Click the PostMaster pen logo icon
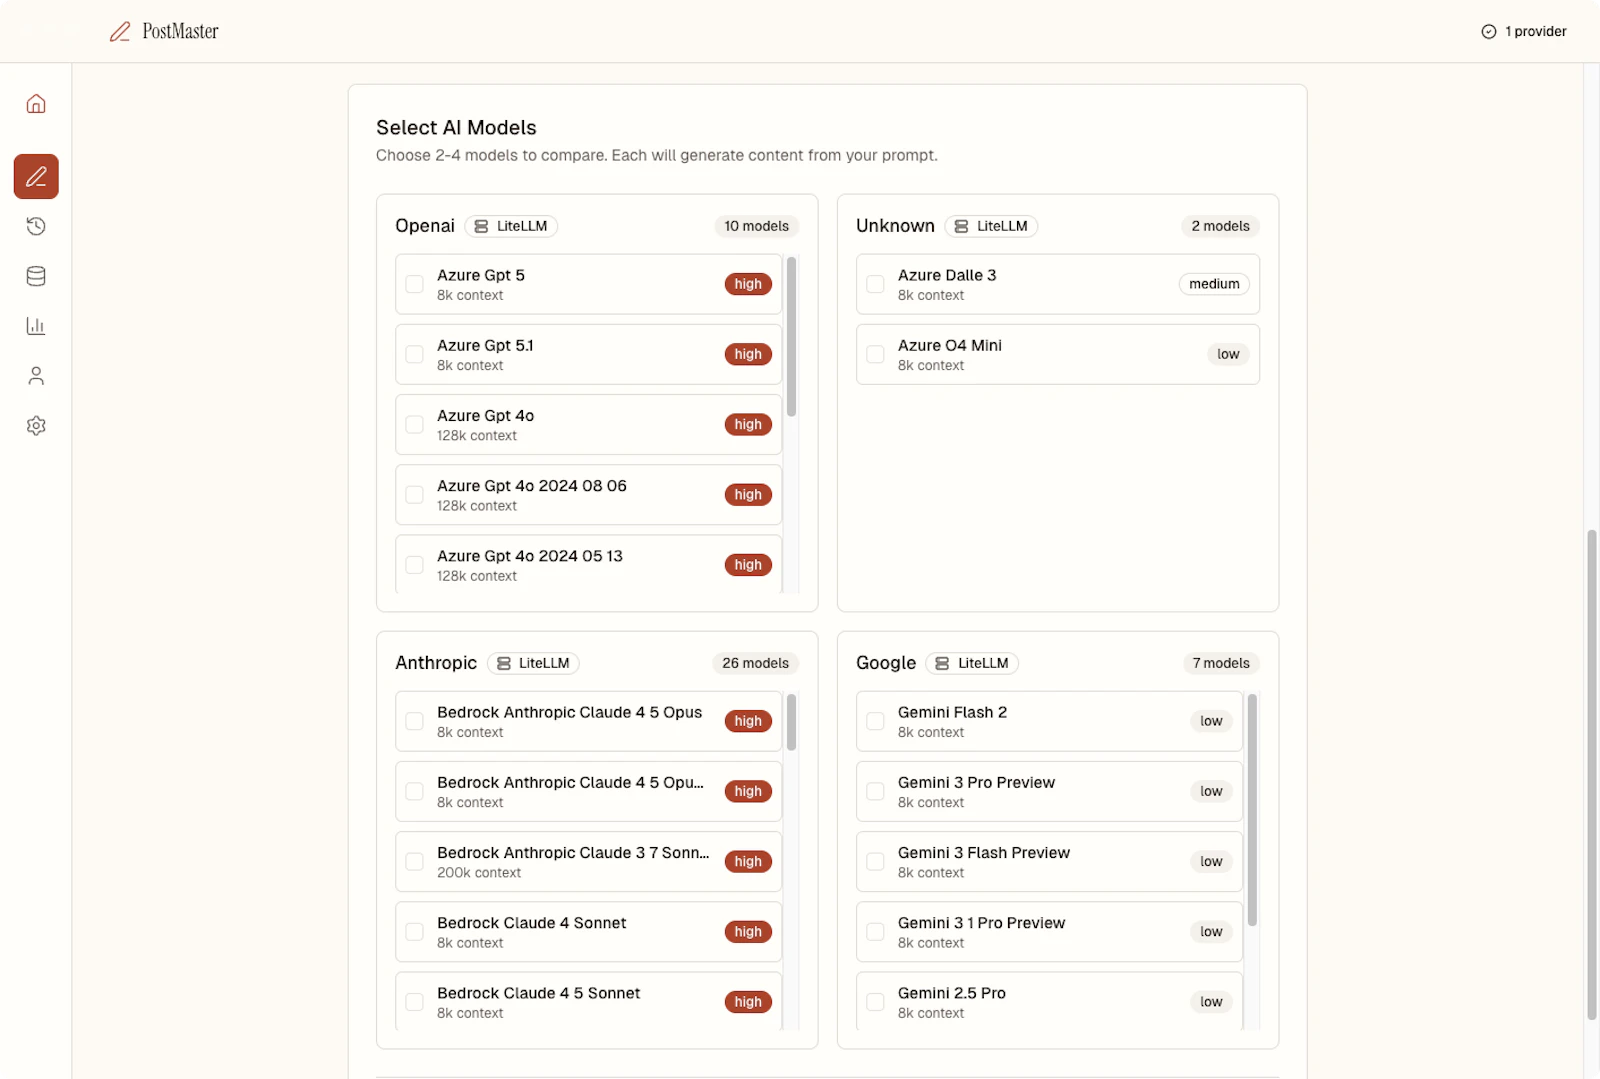Screen dimensions: 1600x1079 [120, 32]
